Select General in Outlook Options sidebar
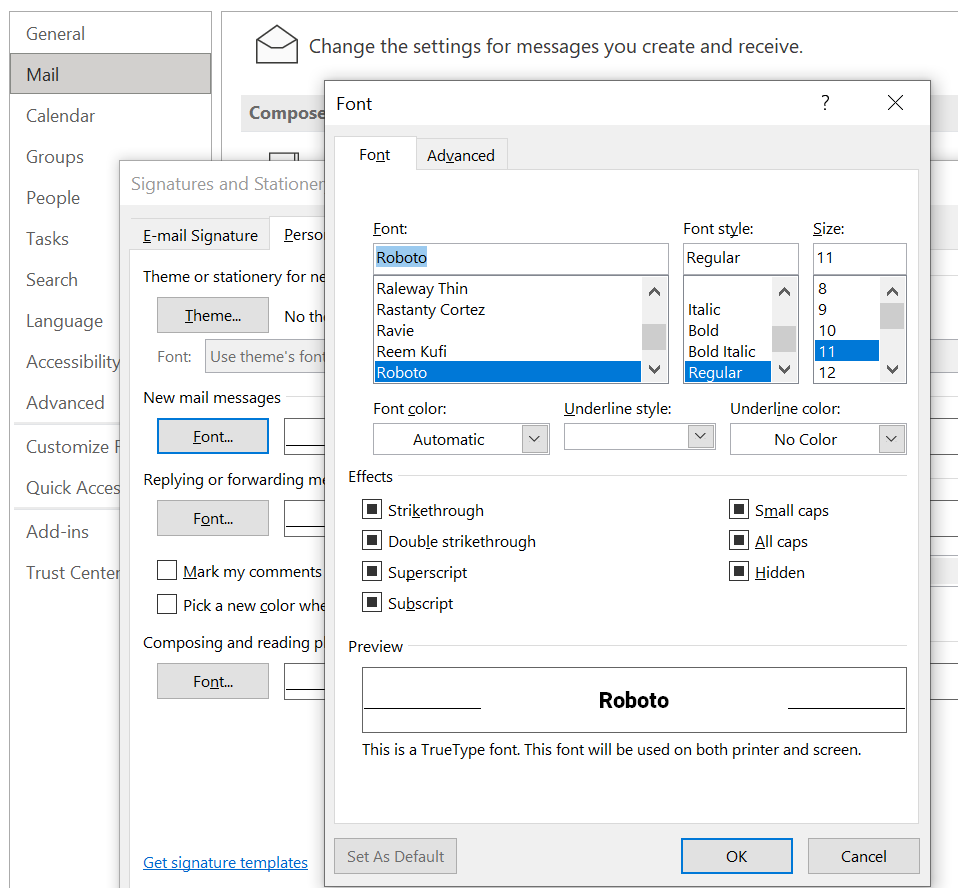This screenshot has height=888, width=958. [x=111, y=33]
